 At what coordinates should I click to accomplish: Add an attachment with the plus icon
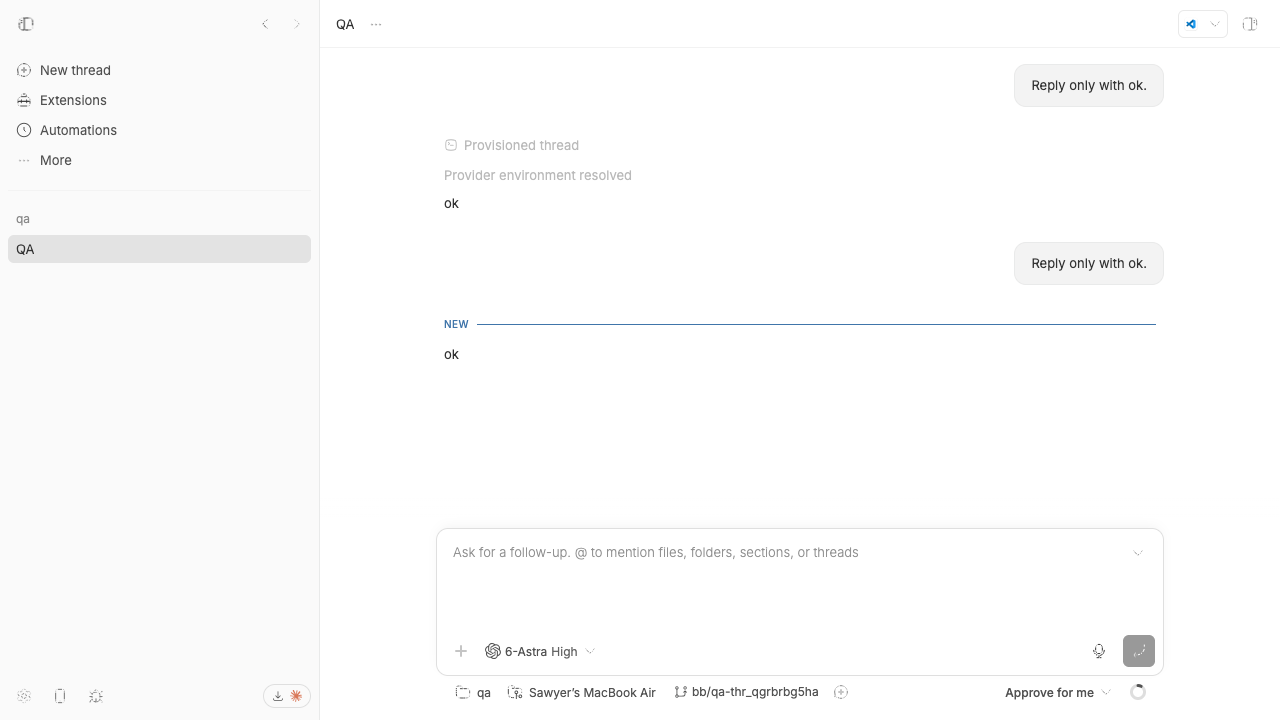click(x=461, y=651)
